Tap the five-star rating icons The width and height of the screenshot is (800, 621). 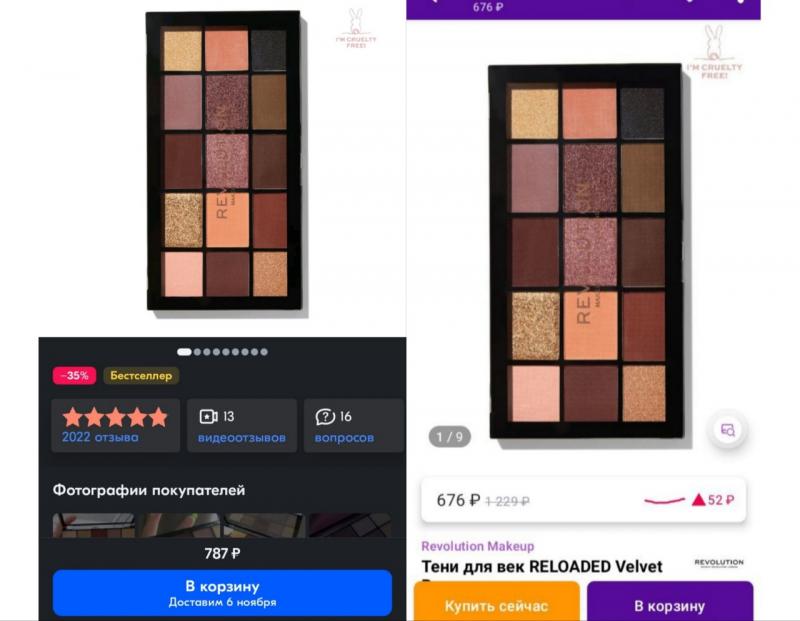pos(115,417)
